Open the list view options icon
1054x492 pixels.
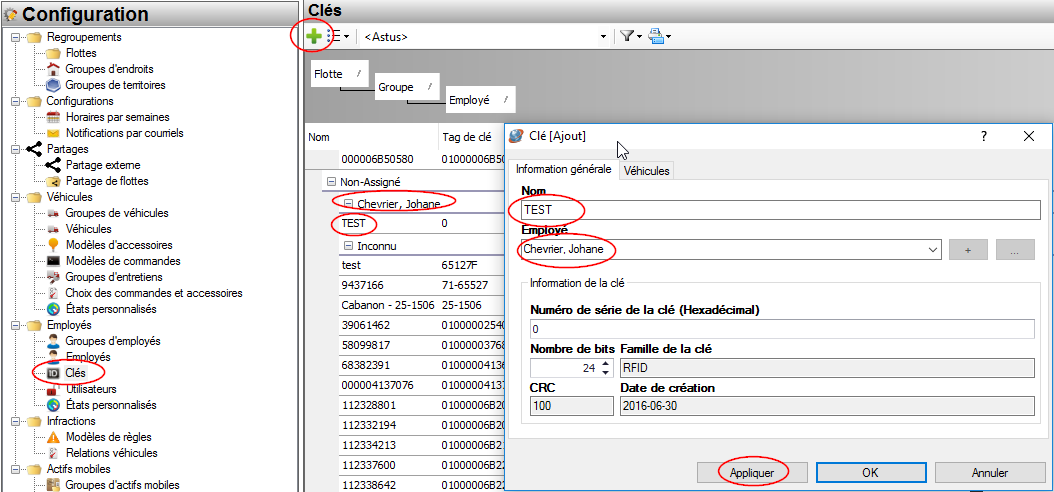coord(337,36)
